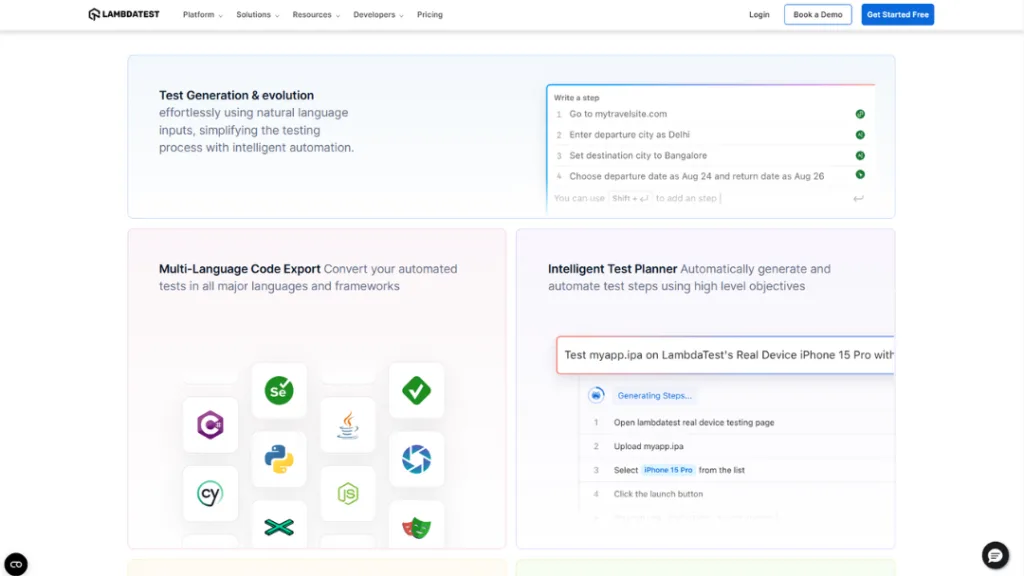Viewport: 1024px width, 576px height.
Task: Click the 'Multi-Language Code Export' heading
Action: [x=240, y=269]
